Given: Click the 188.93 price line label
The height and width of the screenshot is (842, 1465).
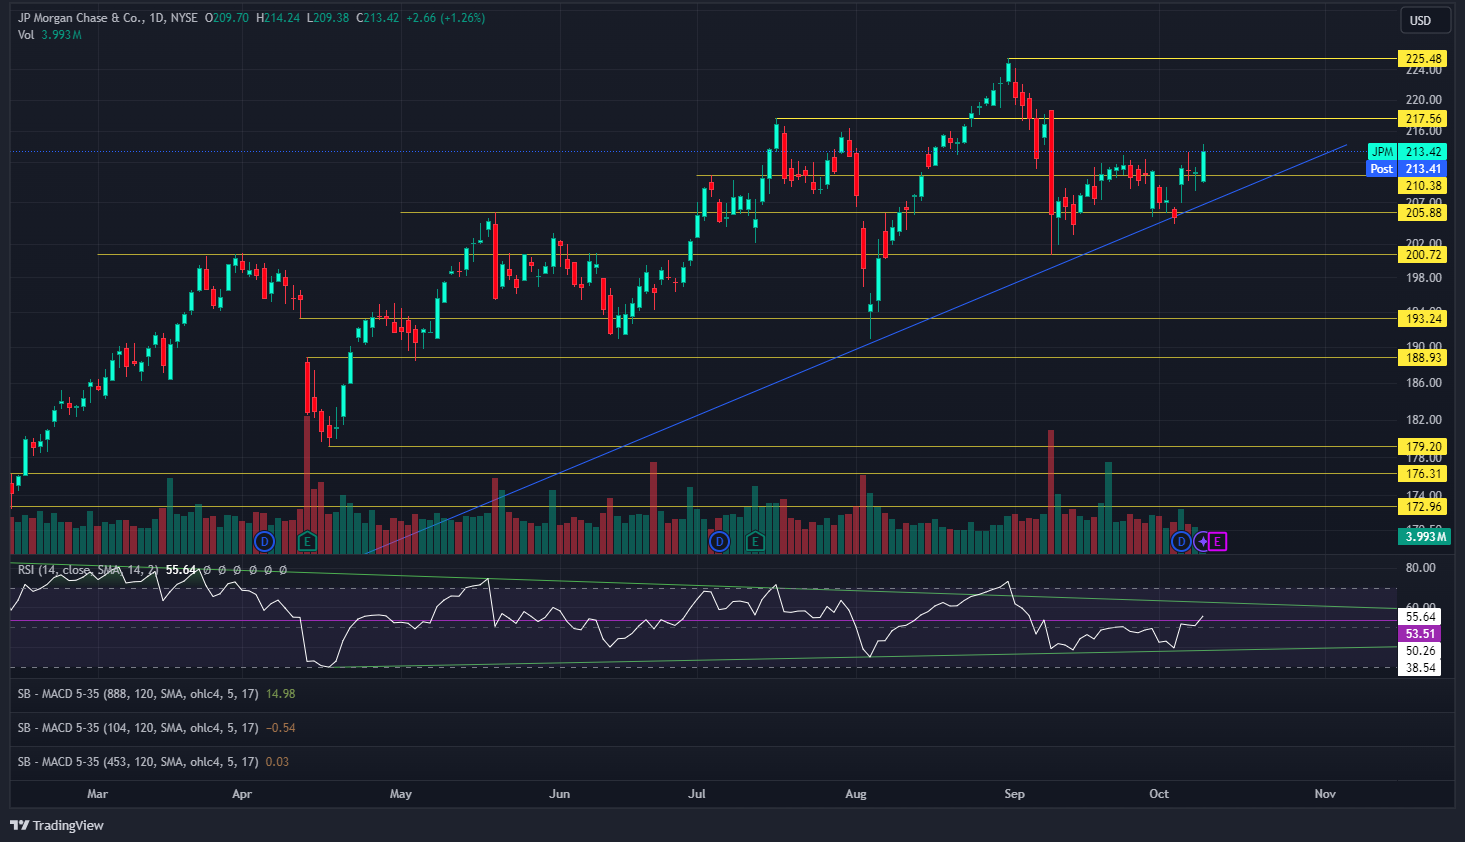Looking at the screenshot, I should 1423,358.
